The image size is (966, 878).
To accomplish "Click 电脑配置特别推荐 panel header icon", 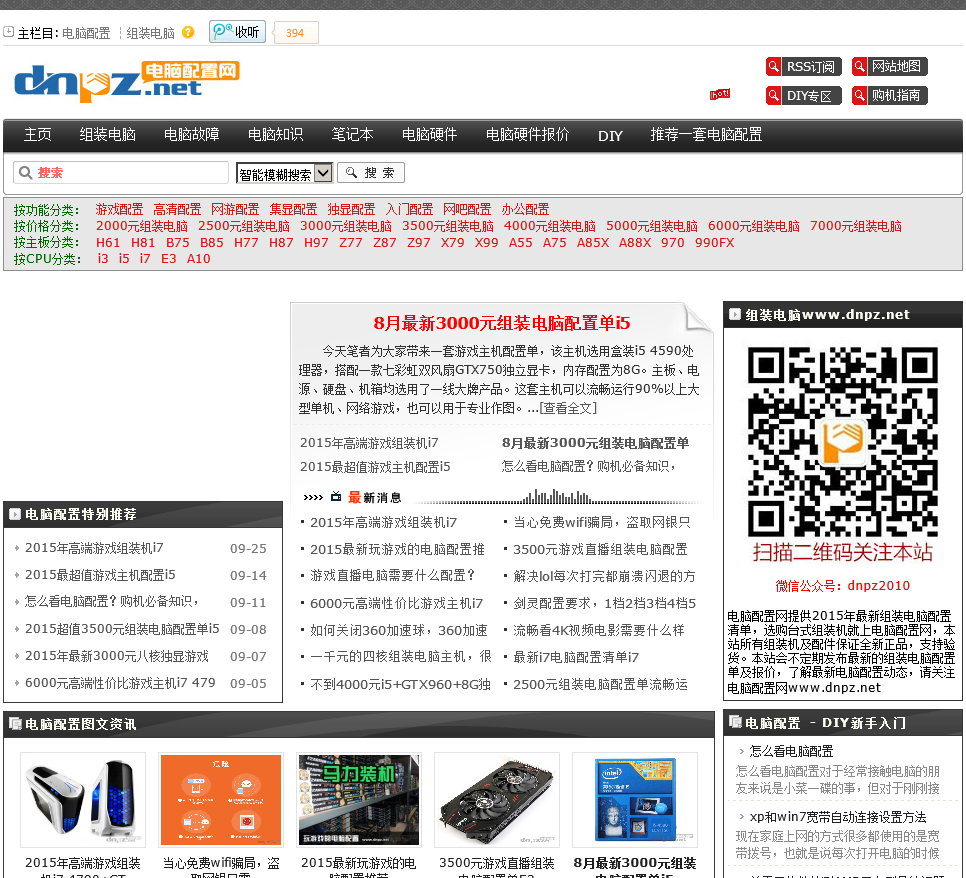I will click(15, 514).
